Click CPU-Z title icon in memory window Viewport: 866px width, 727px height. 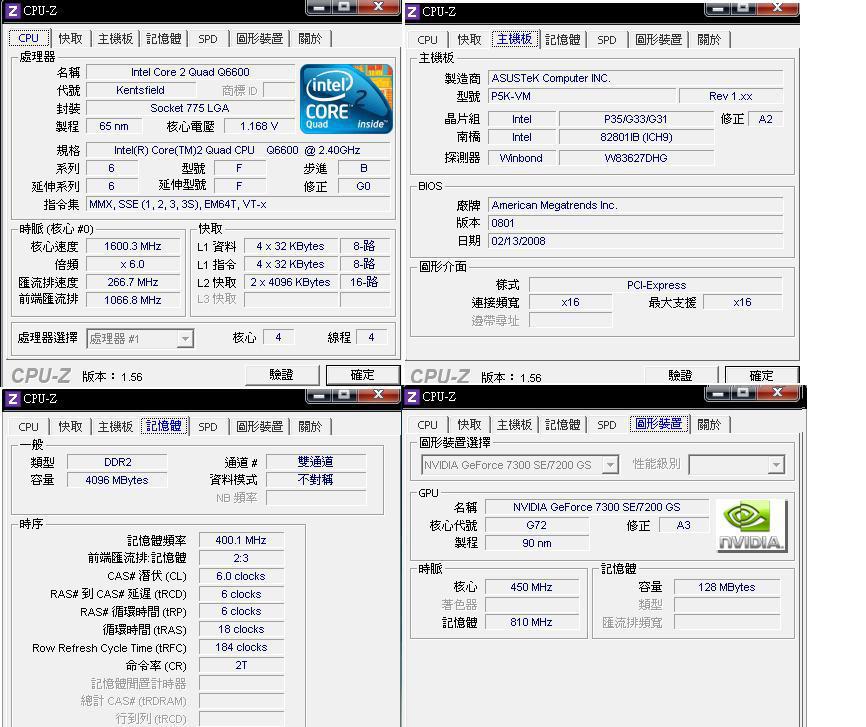pyautogui.click(x=12, y=398)
